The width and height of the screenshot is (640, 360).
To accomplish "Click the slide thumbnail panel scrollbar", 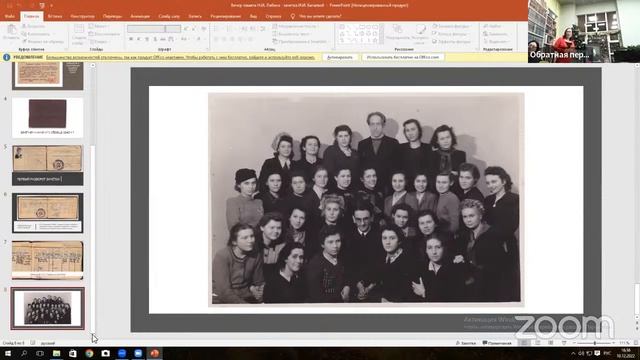I will coord(93,198).
